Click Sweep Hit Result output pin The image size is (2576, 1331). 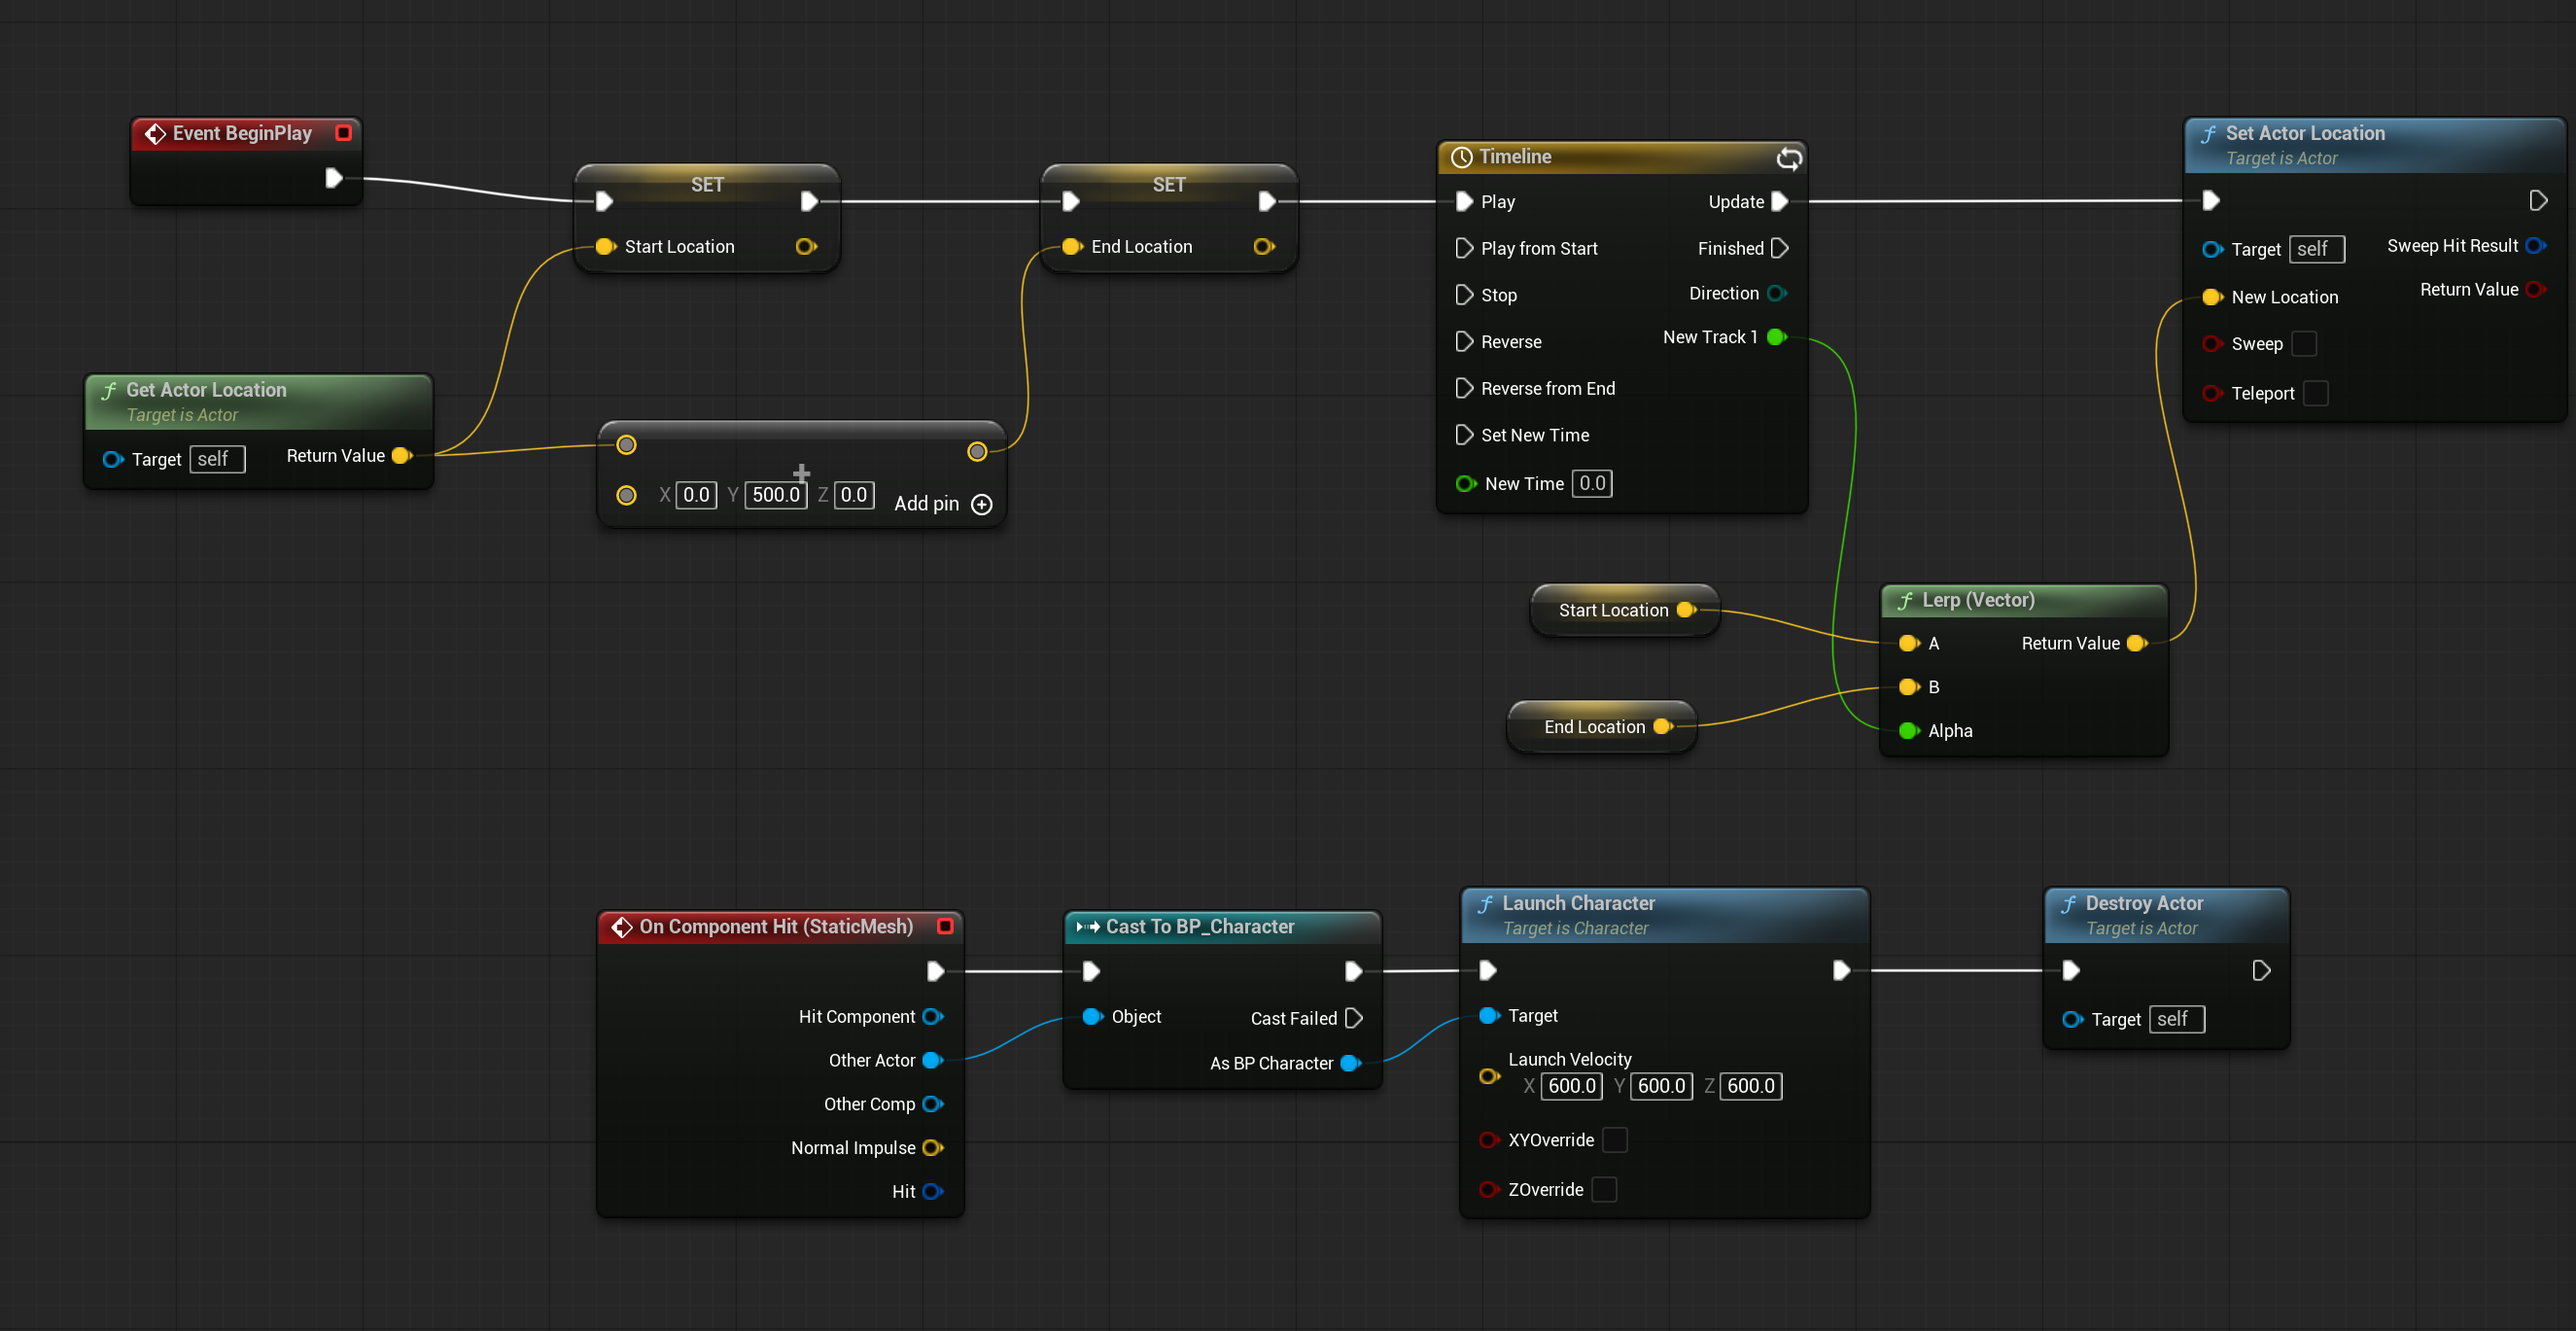2535,245
